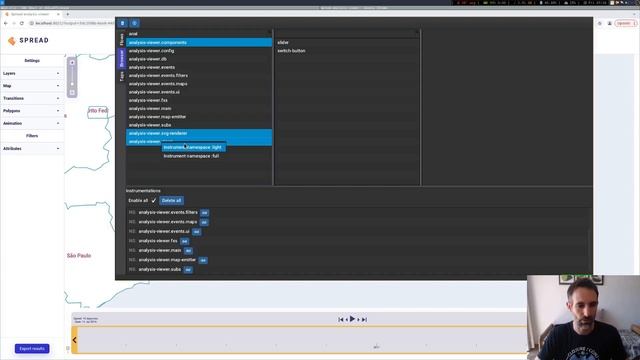This screenshot has width=640, height=360.
Task: Delete analysis-viewer.fxs instrumentation
Action: pos(184,241)
